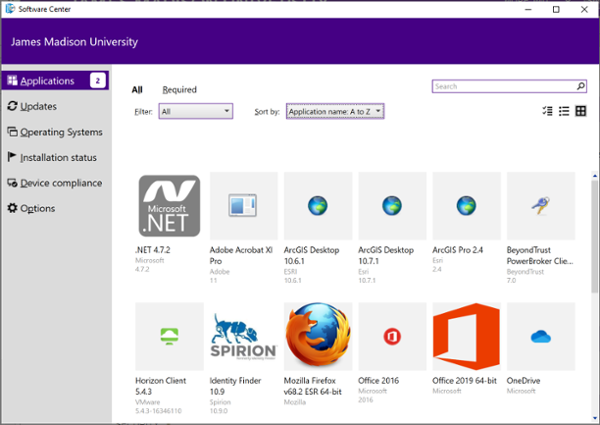Focus the Search input field
This screenshot has width=600, height=425.
(x=509, y=86)
